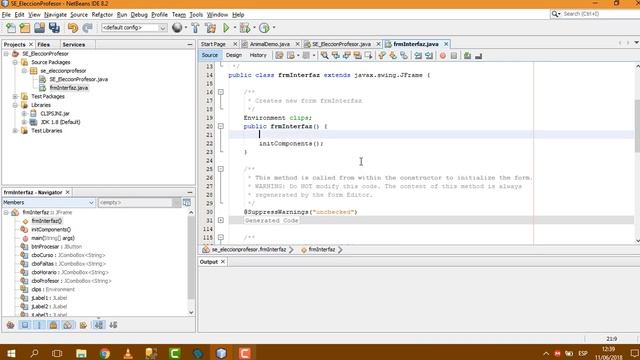Click the Shift Line Left editor icon

pyautogui.click(x=418, y=56)
